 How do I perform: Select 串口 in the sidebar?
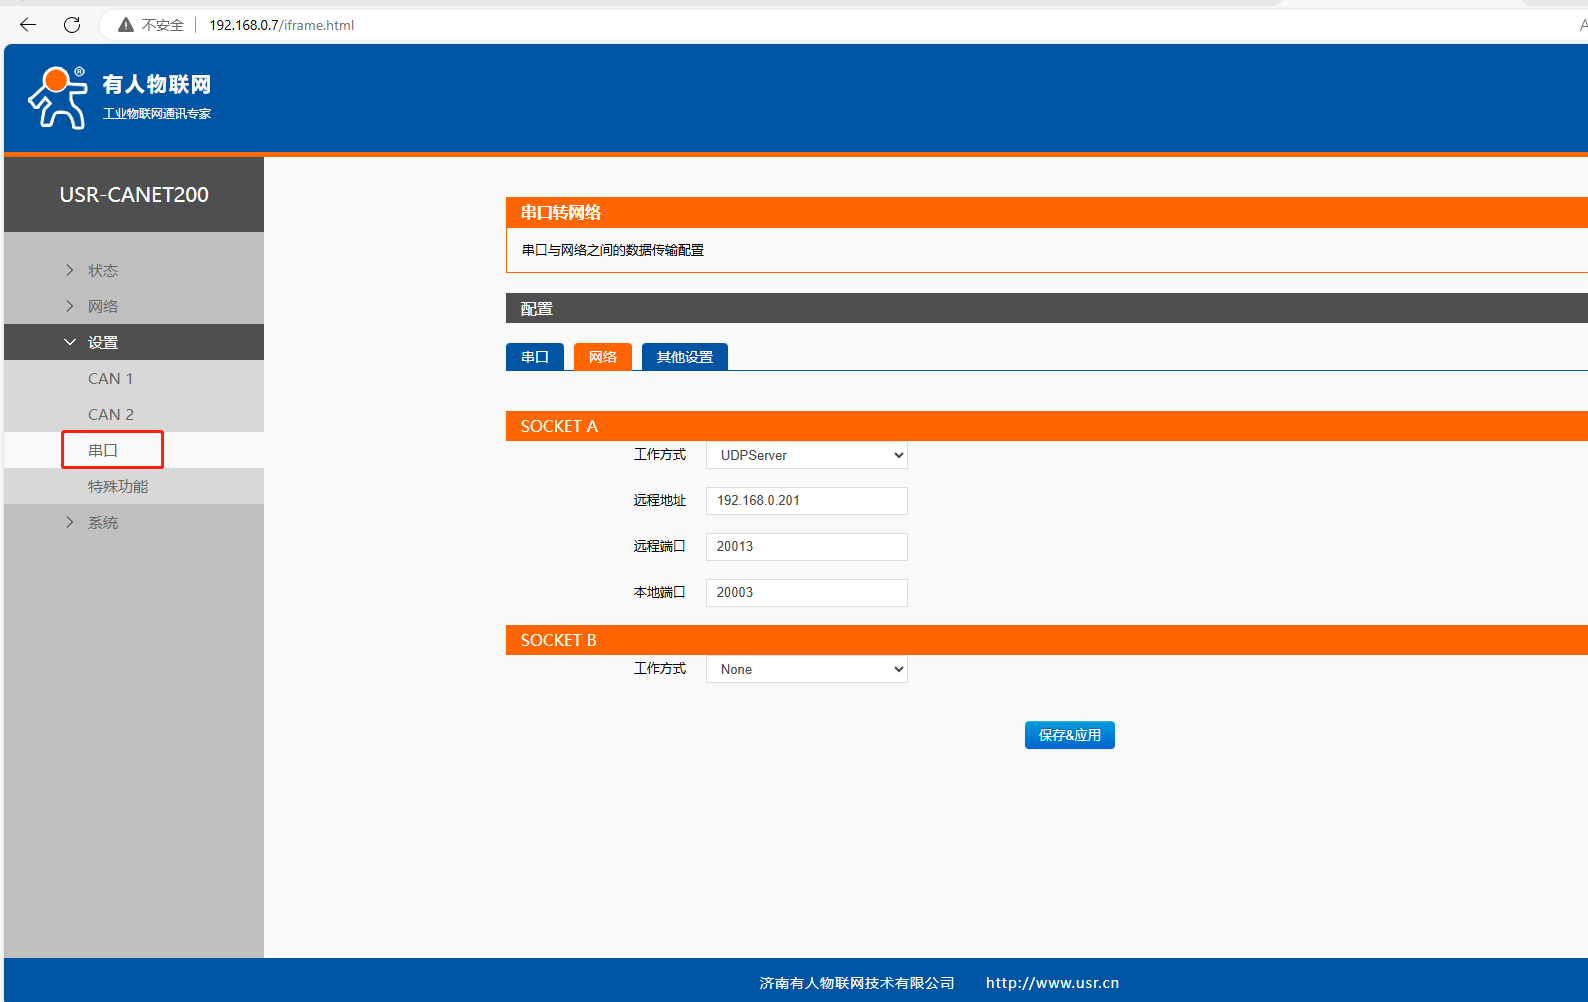coord(103,450)
